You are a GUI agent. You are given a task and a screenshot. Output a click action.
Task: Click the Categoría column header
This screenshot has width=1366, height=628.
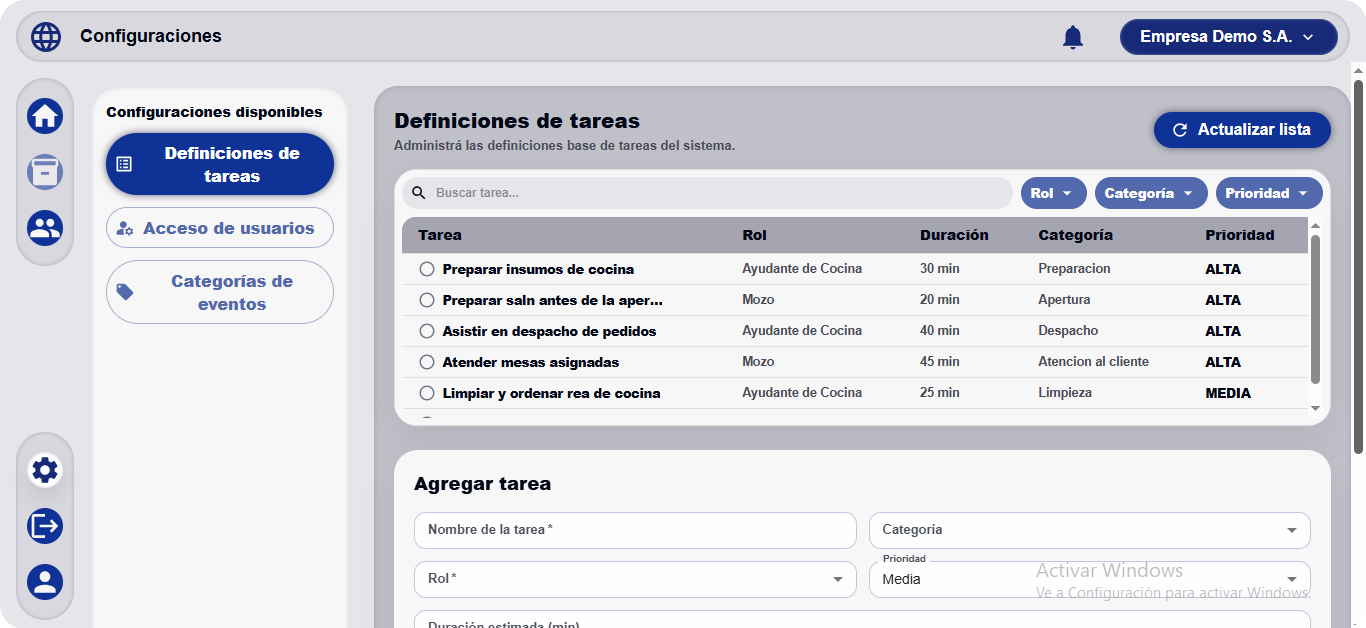click(1075, 235)
